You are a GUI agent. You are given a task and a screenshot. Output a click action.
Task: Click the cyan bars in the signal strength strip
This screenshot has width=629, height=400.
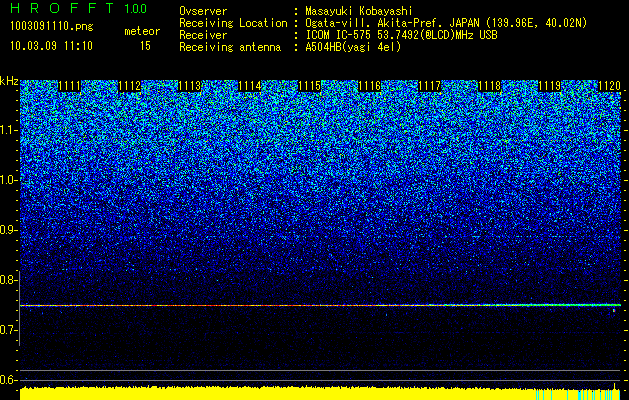click(578, 394)
